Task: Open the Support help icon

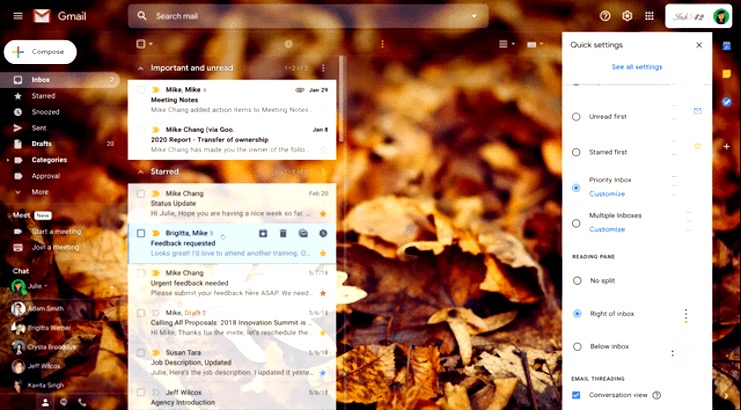Action: coord(605,16)
